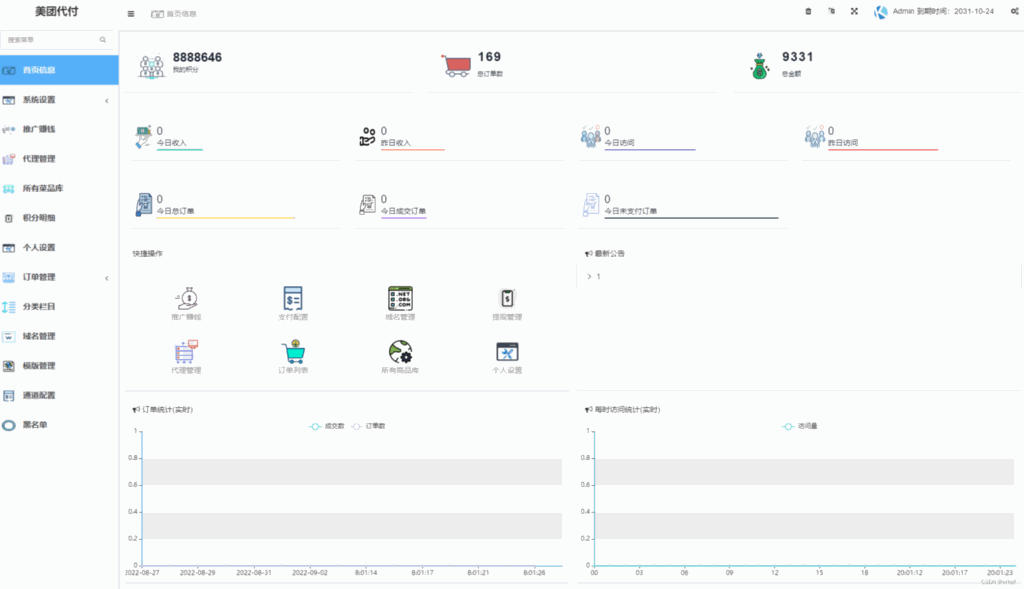Screen dimensions: 1024x589
Task: Click the 推广赚钱 quick action icon
Action: (x=186, y=298)
